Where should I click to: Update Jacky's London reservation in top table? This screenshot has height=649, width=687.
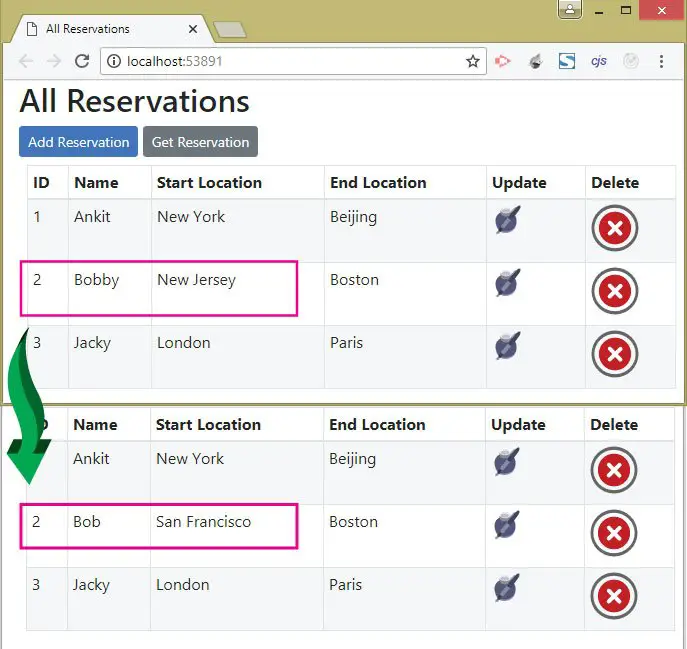pyautogui.click(x=508, y=346)
